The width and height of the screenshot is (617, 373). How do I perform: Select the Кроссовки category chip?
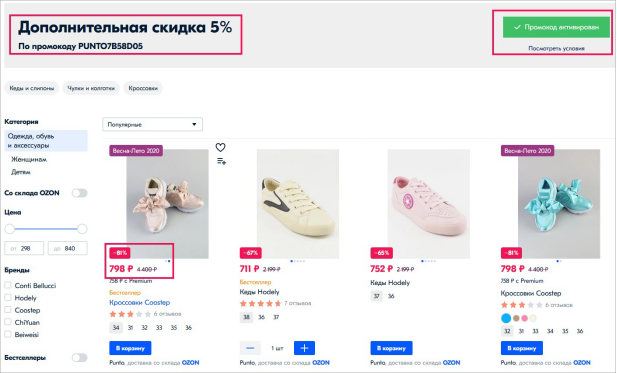tap(143, 88)
